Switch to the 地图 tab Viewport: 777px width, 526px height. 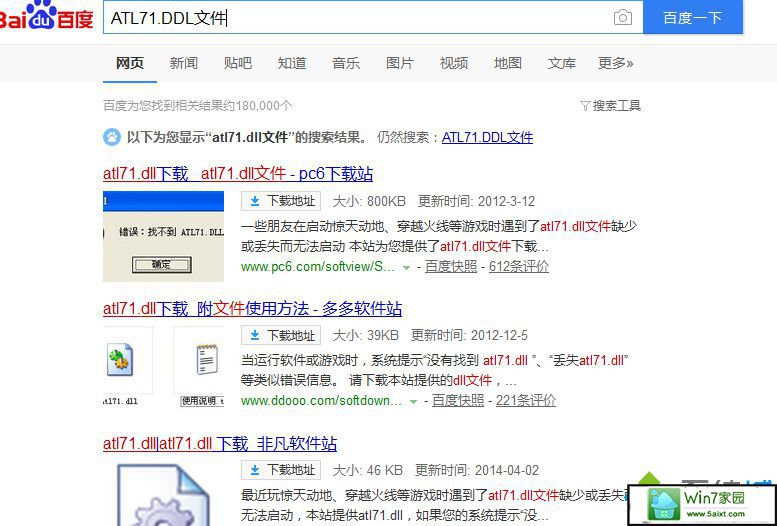(508, 63)
